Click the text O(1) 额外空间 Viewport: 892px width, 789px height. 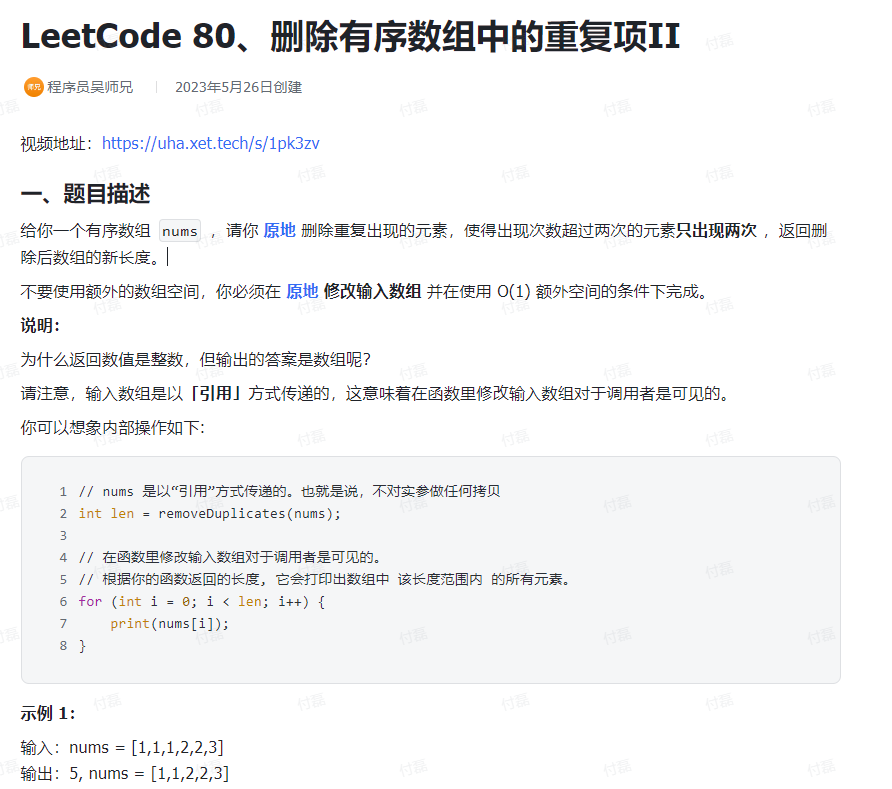tap(554, 291)
